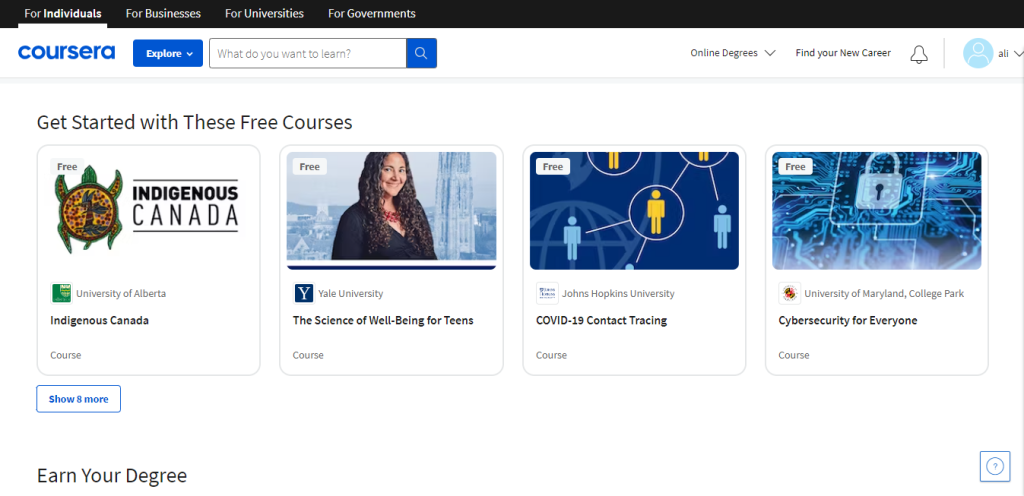Click the Yale University logo
Image resolution: width=1024 pixels, height=496 pixels.
pos(304,293)
